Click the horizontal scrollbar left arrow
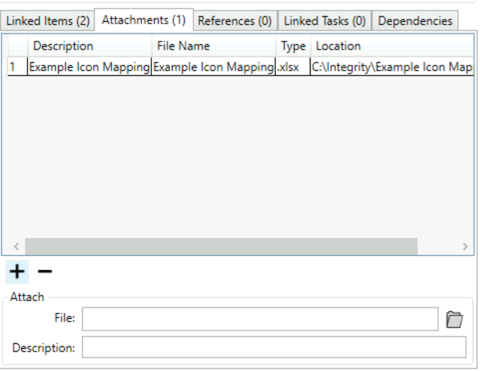Viewport: 480px width, 371px height. pos(16,247)
